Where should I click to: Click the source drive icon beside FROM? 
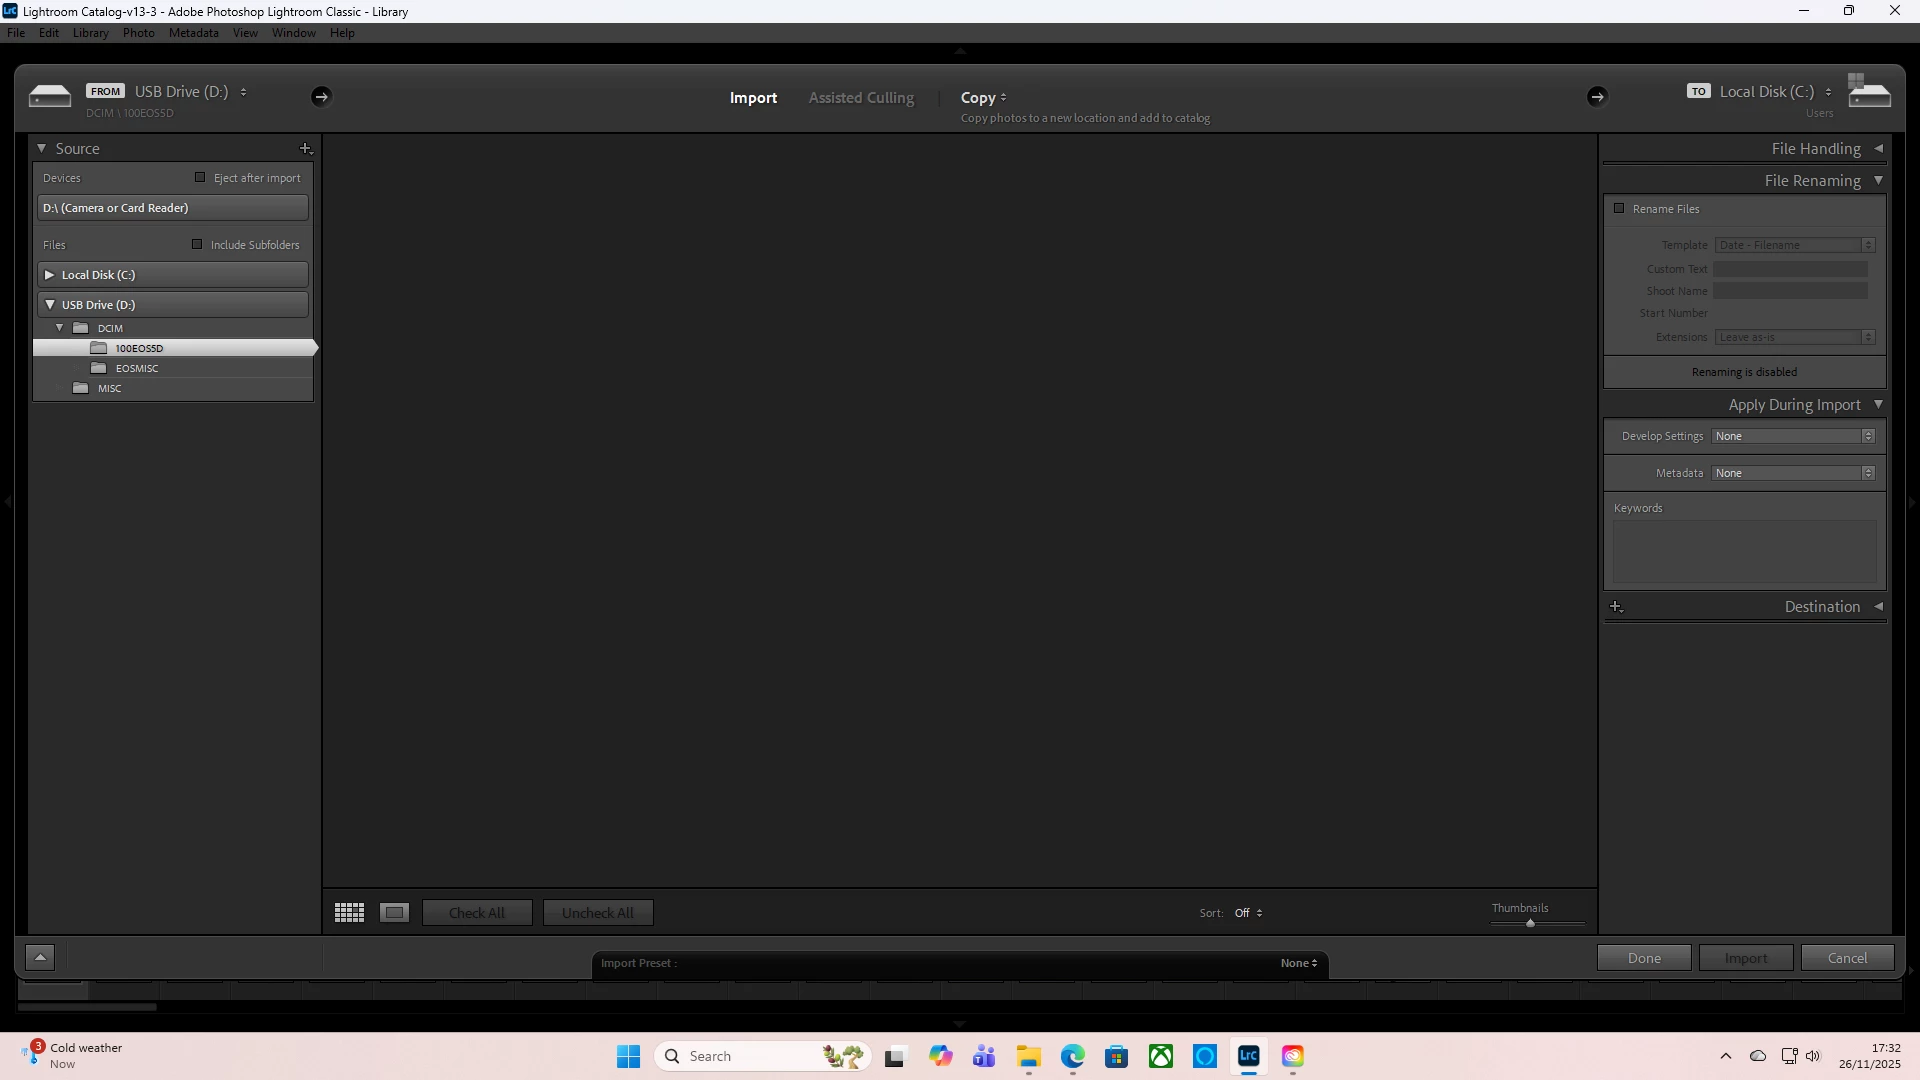click(x=50, y=96)
